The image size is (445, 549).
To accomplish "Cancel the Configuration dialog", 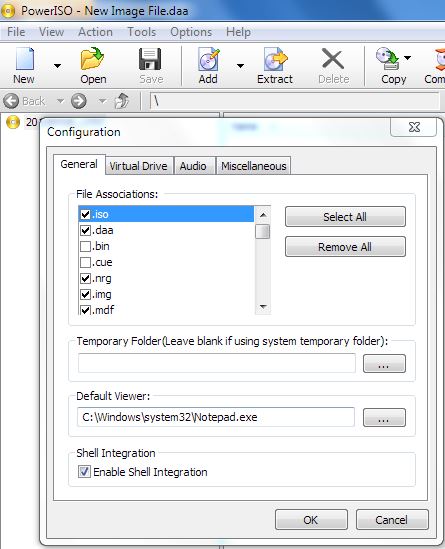I will [392, 520].
